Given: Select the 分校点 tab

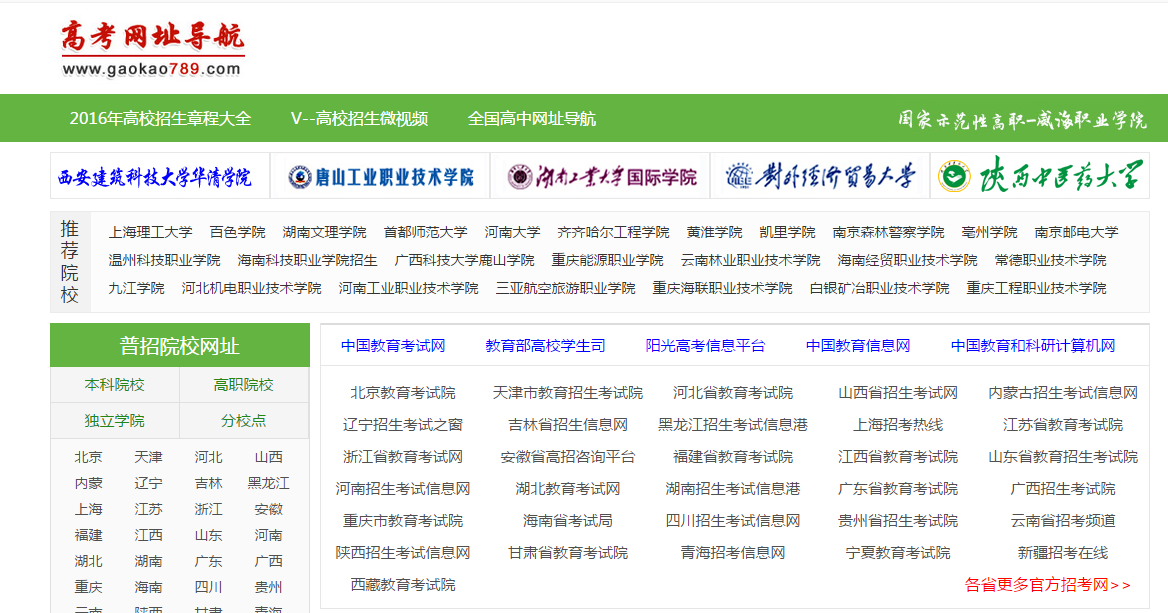Looking at the screenshot, I should click(x=244, y=421).
